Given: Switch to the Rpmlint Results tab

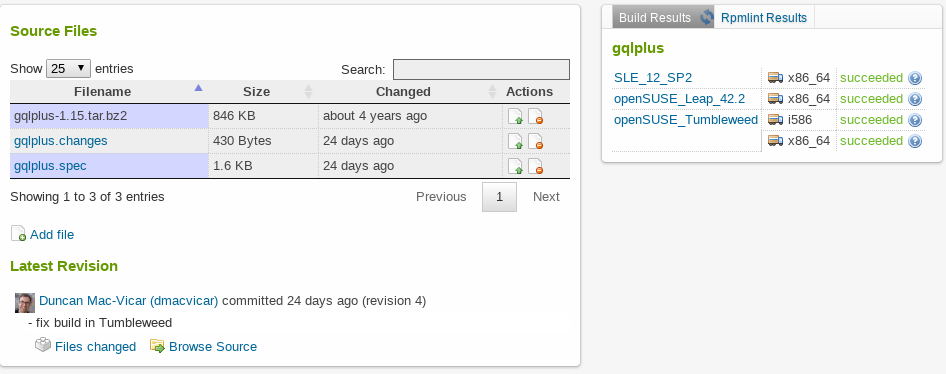Looking at the screenshot, I should [764, 17].
